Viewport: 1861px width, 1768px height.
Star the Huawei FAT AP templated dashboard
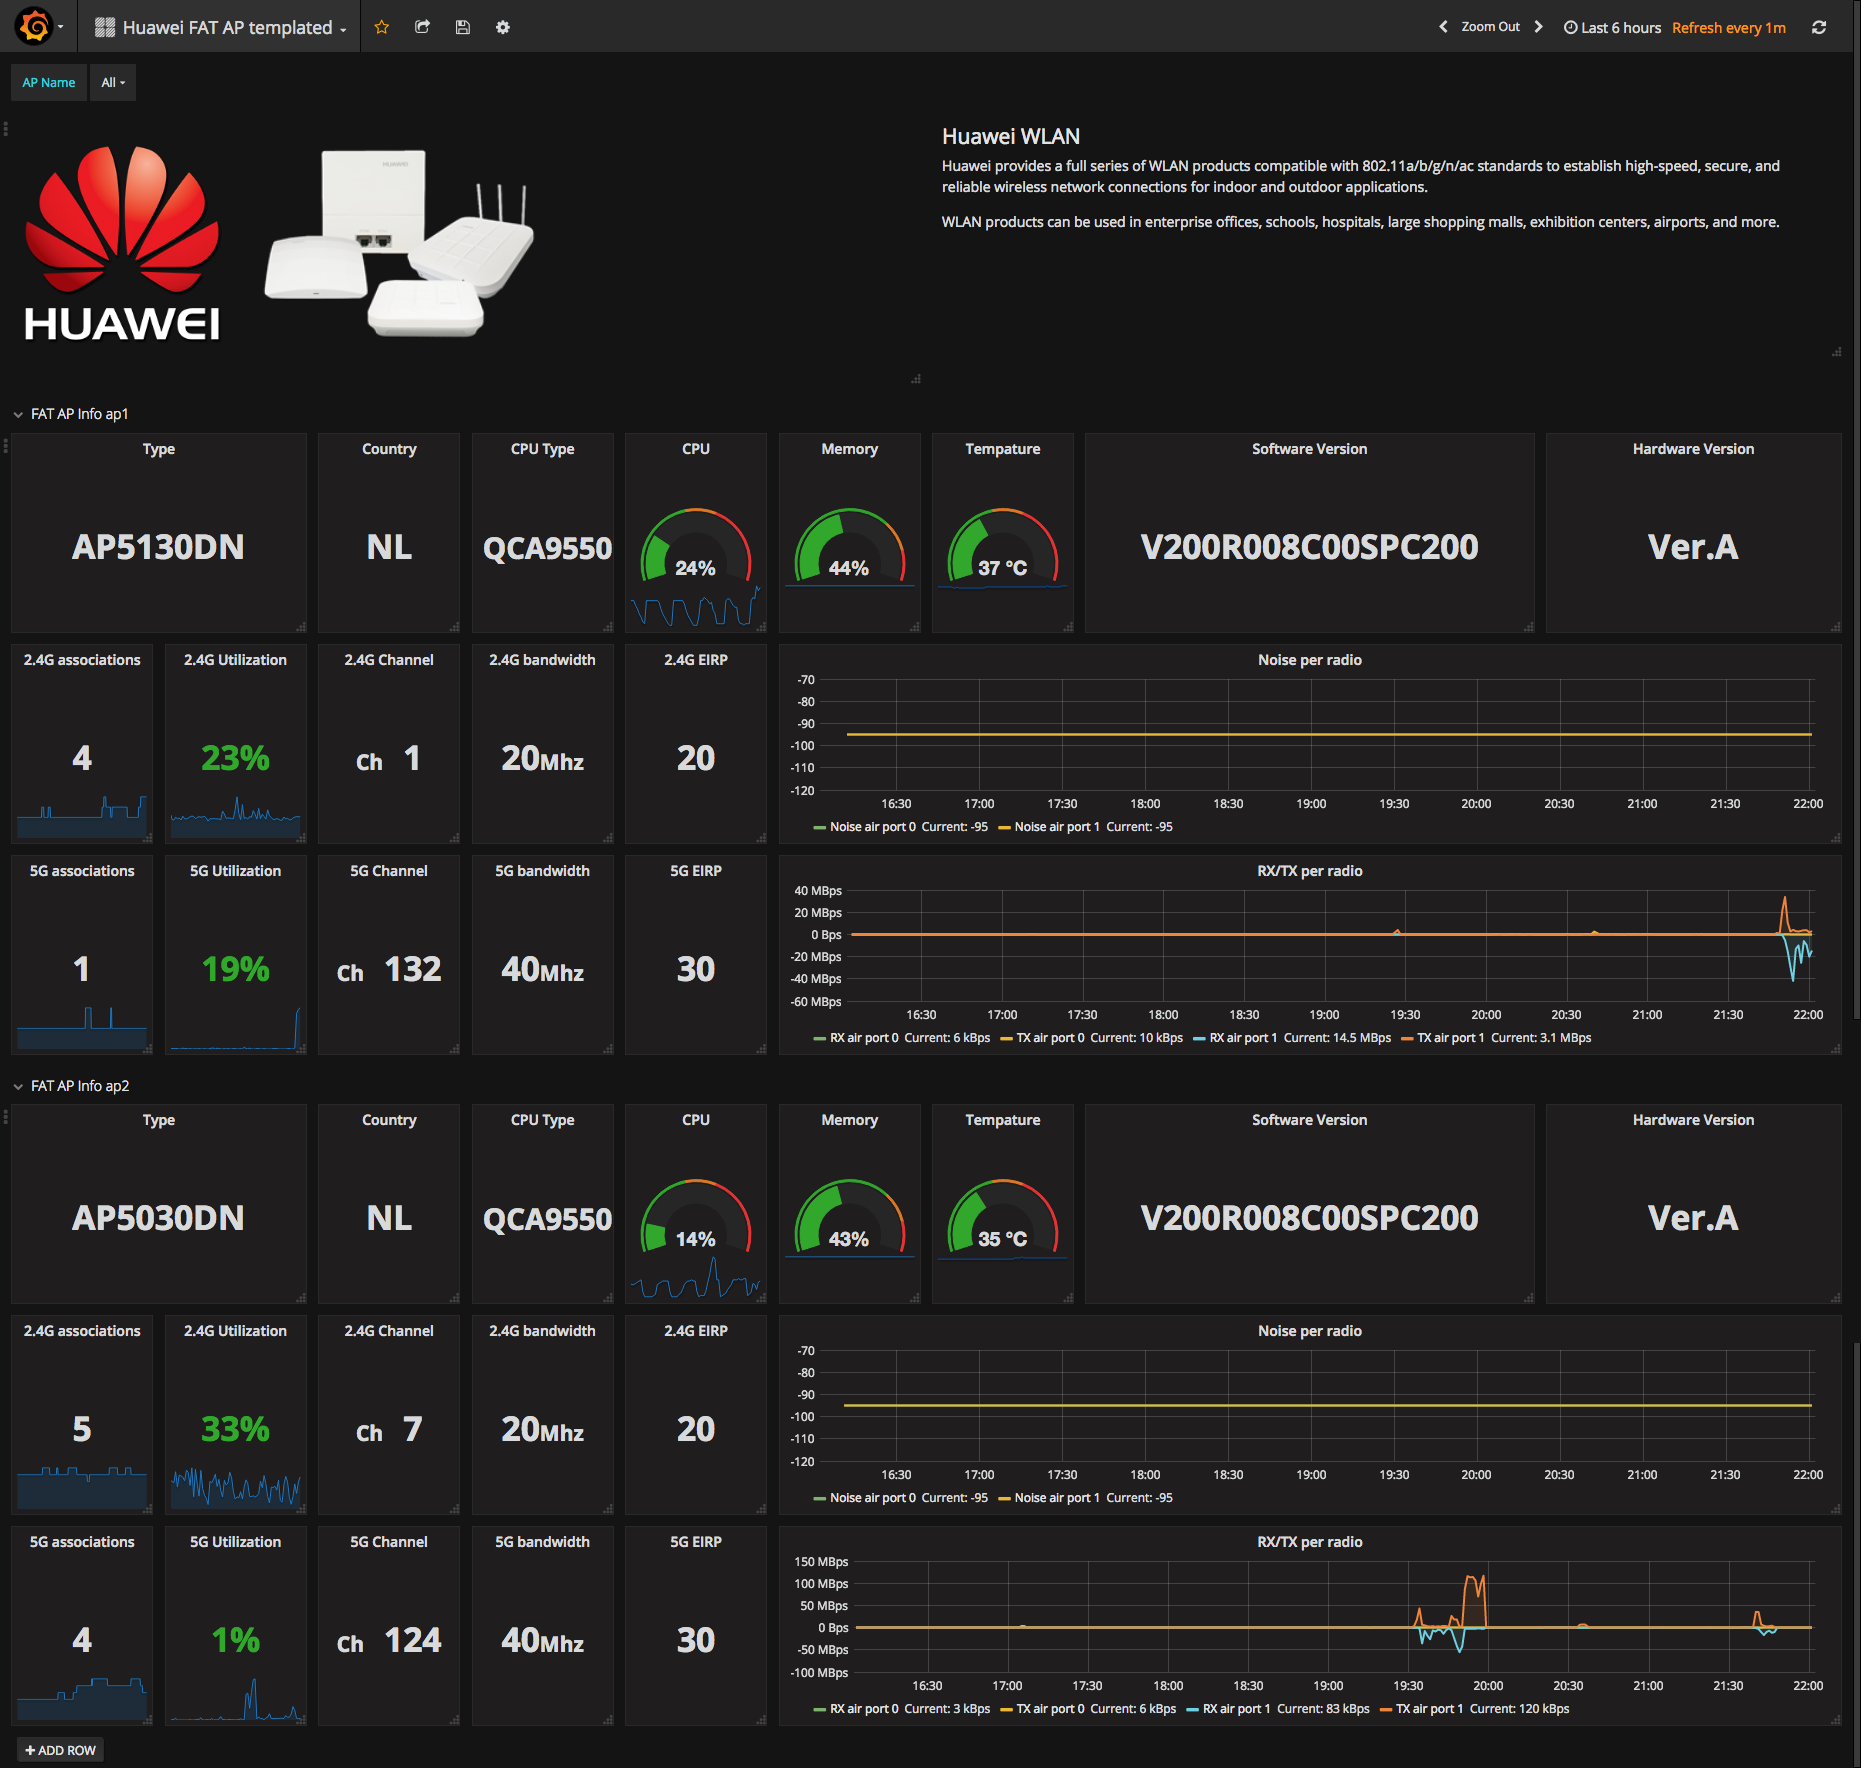pos(381,27)
